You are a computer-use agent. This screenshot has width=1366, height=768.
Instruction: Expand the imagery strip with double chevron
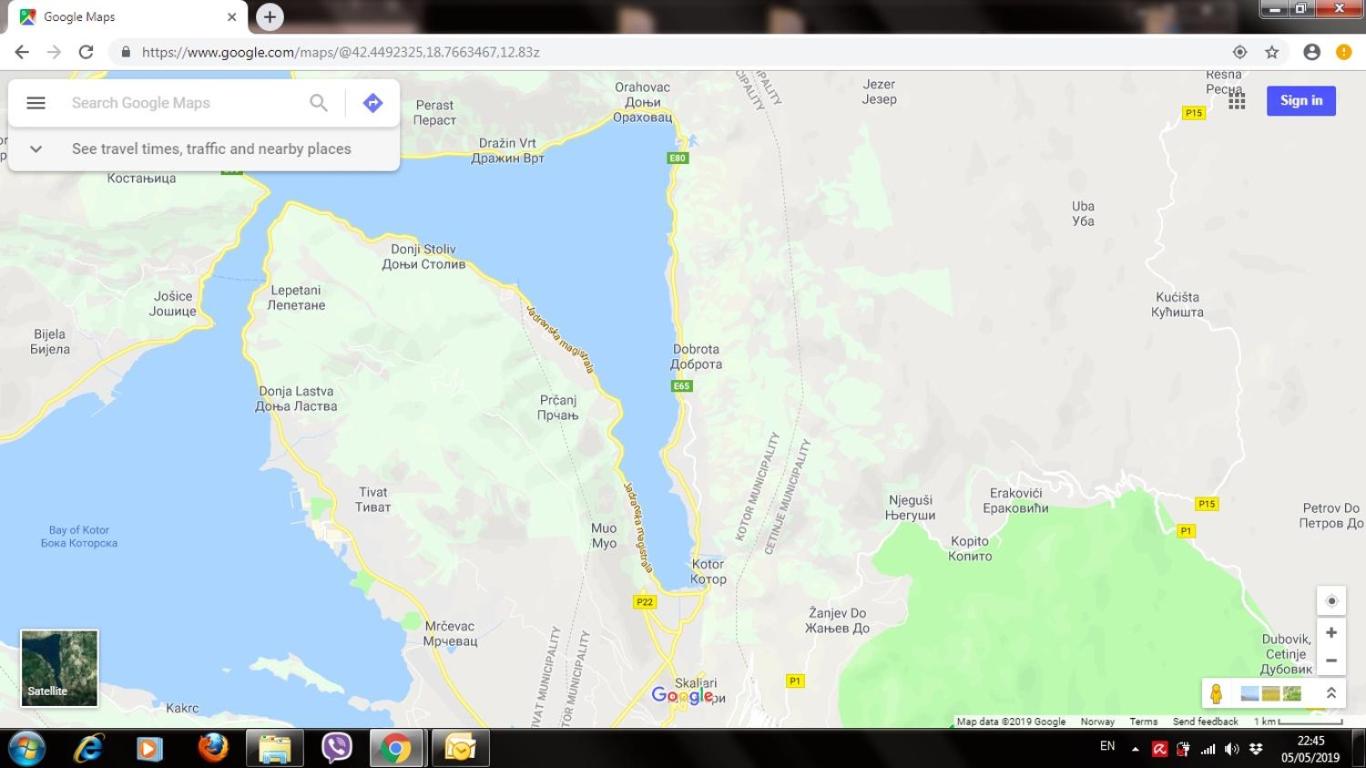point(1331,693)
